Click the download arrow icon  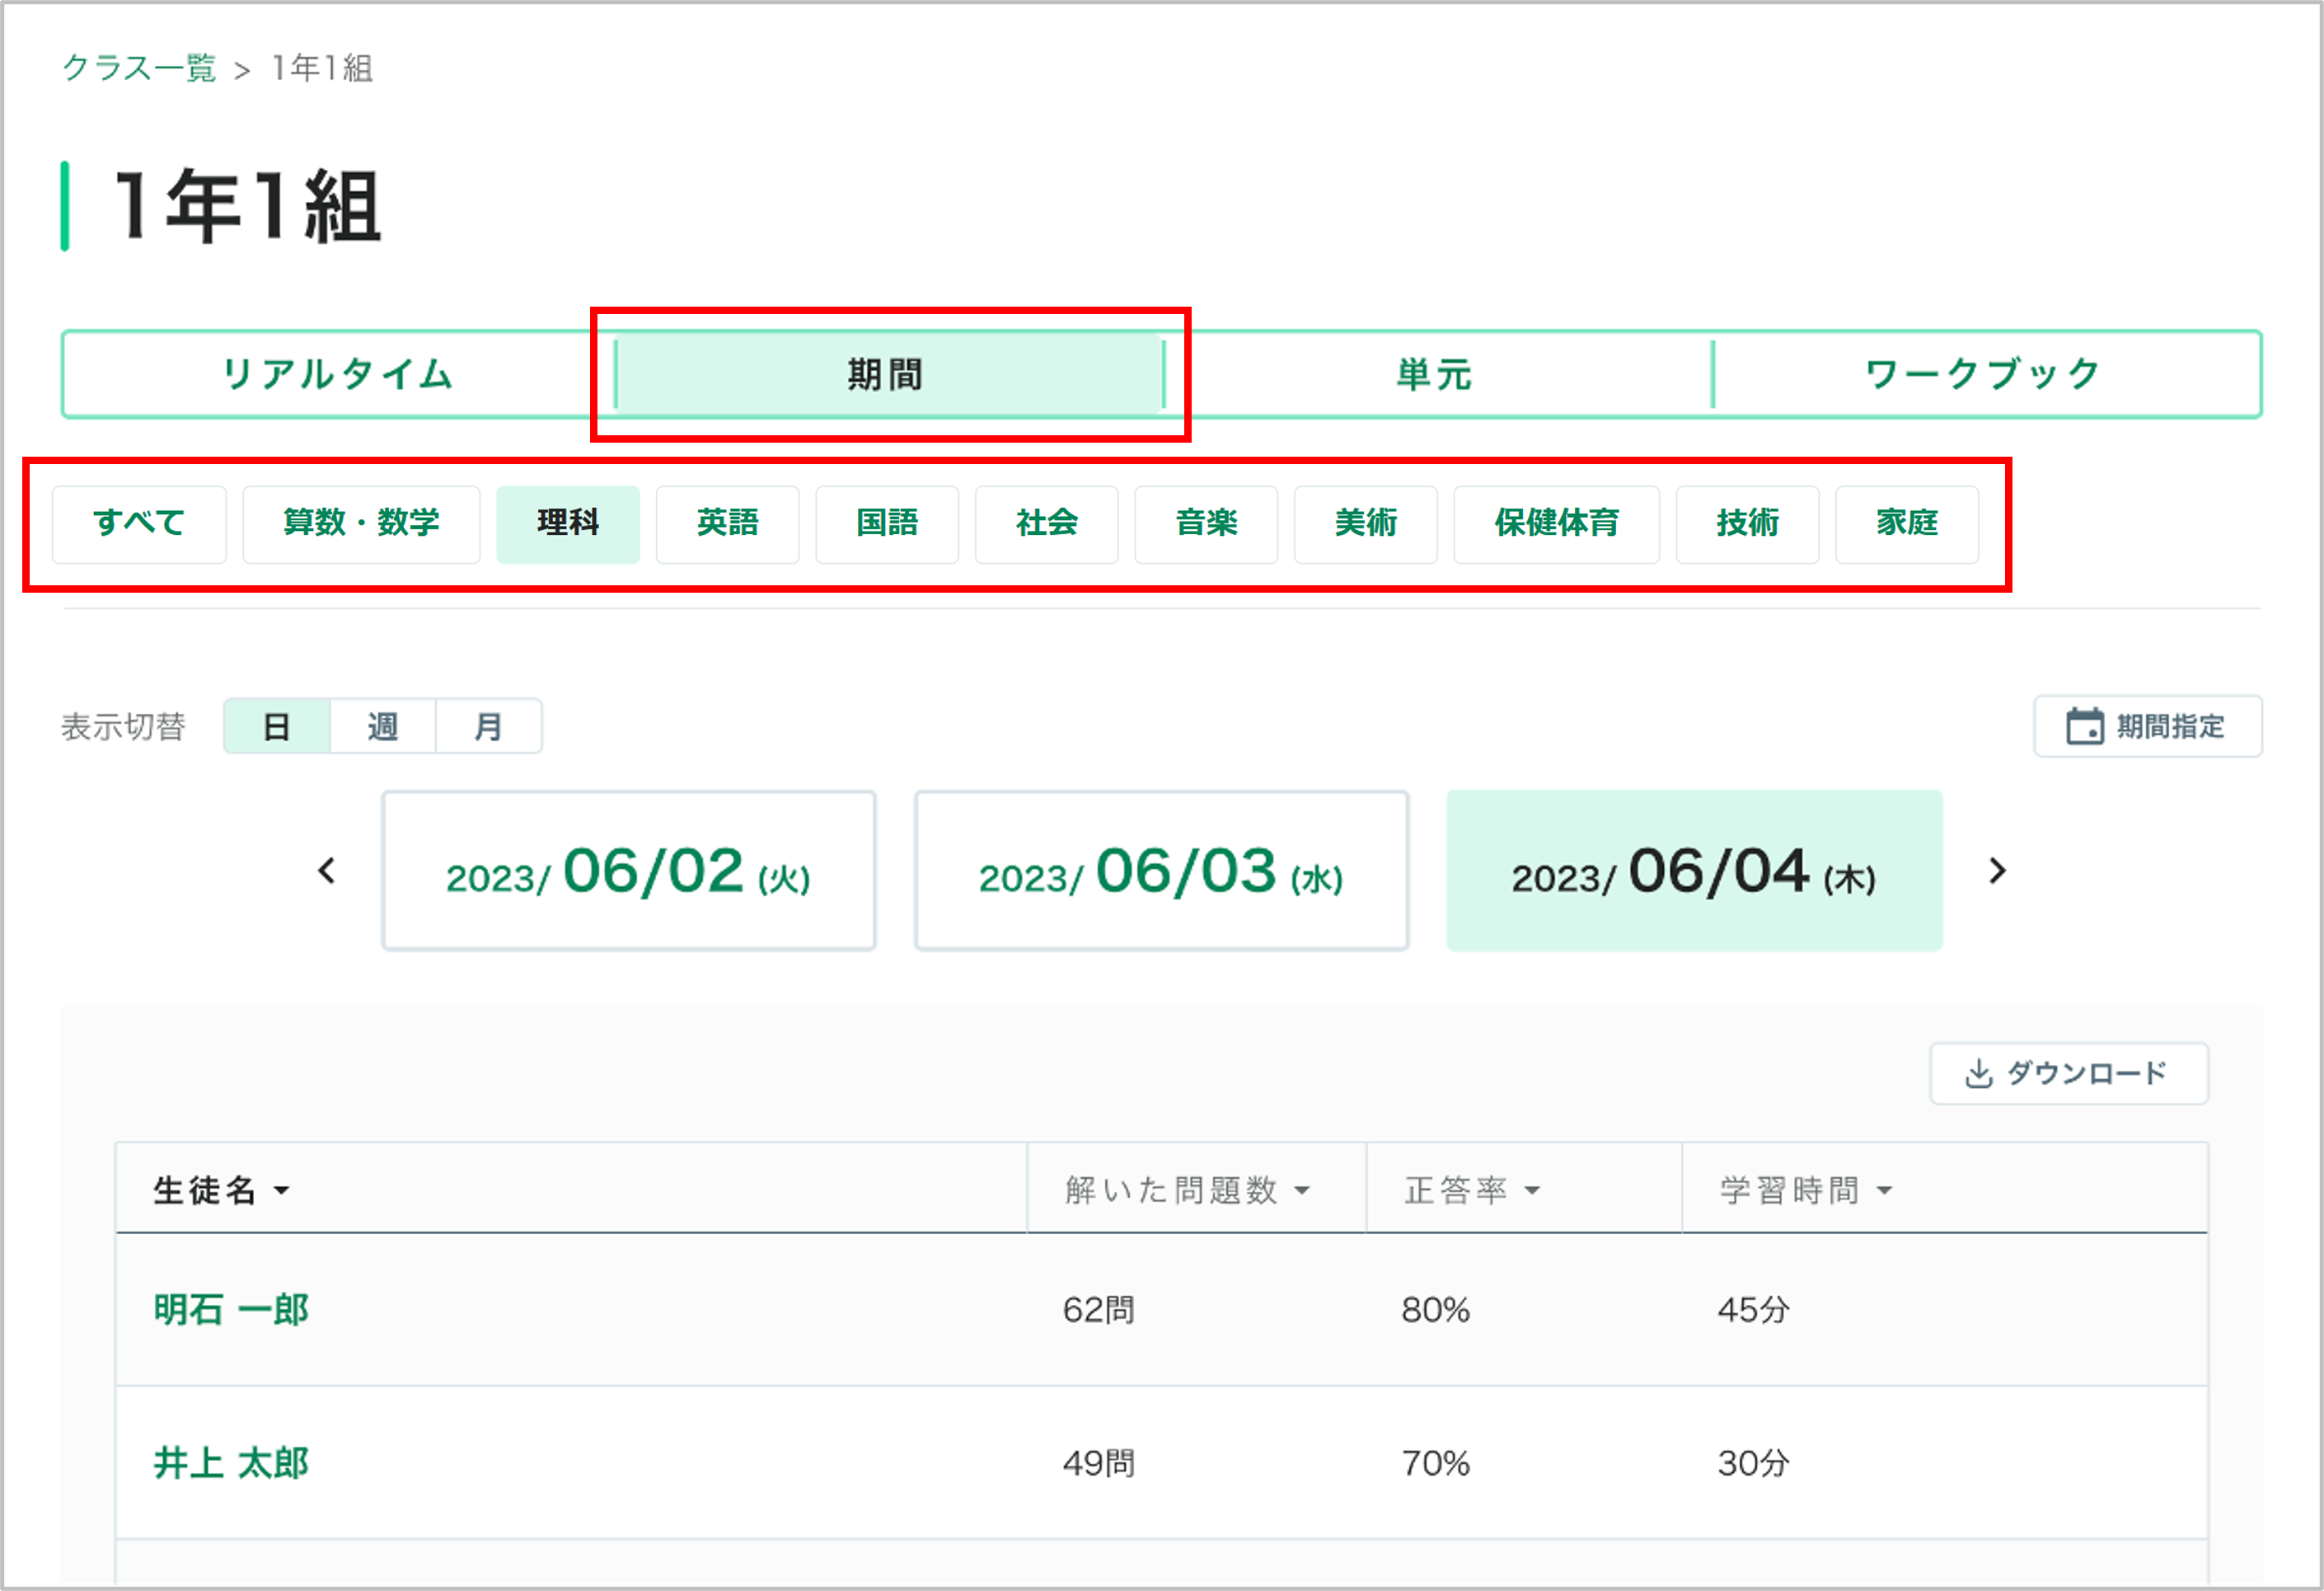[x=1978, y=1074]
